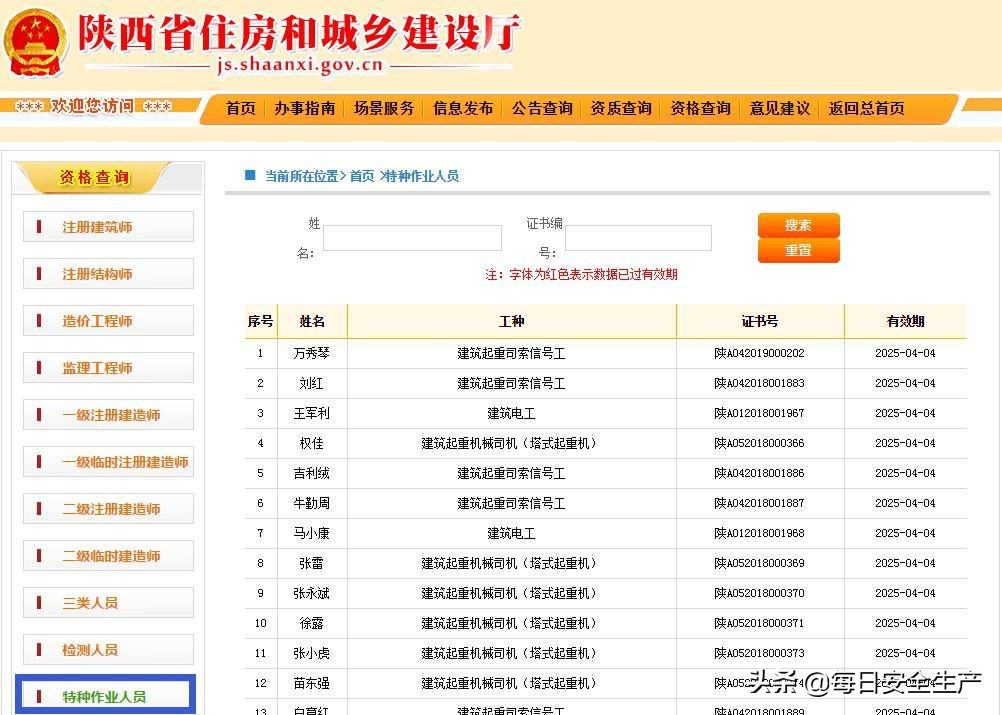Open the 首页 menu item in top navigation
The width and height of the screenshot is (1002, 715).
point(239,108)
